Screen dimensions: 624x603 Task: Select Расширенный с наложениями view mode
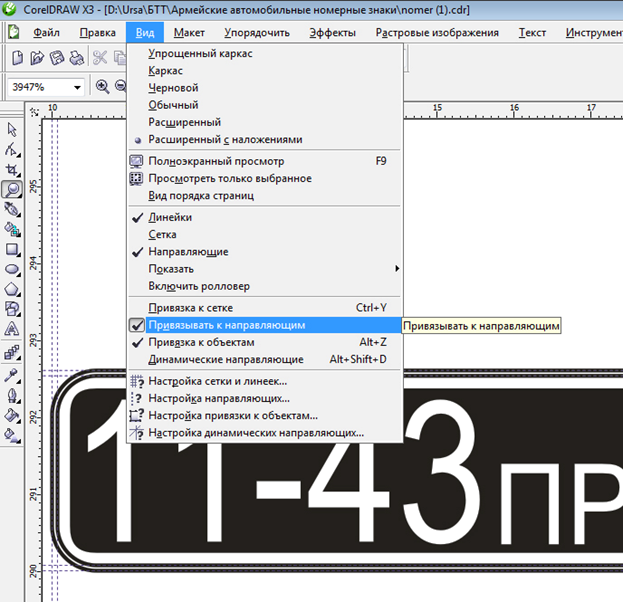265,140
